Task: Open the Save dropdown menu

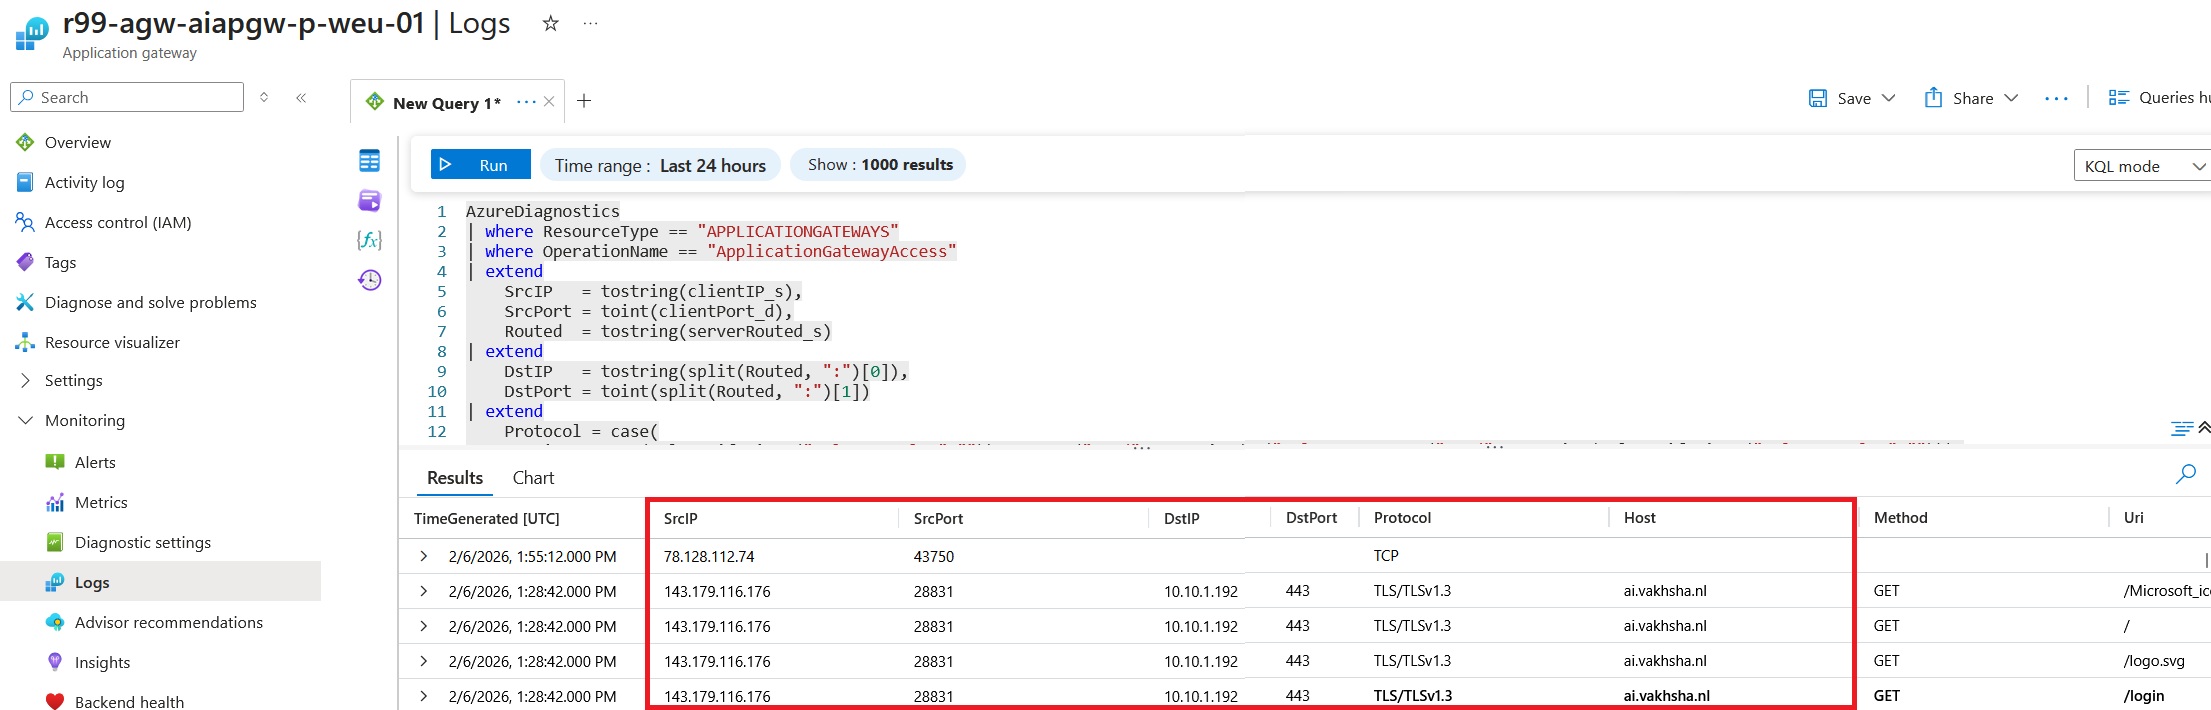Action: pos(1888,98)
